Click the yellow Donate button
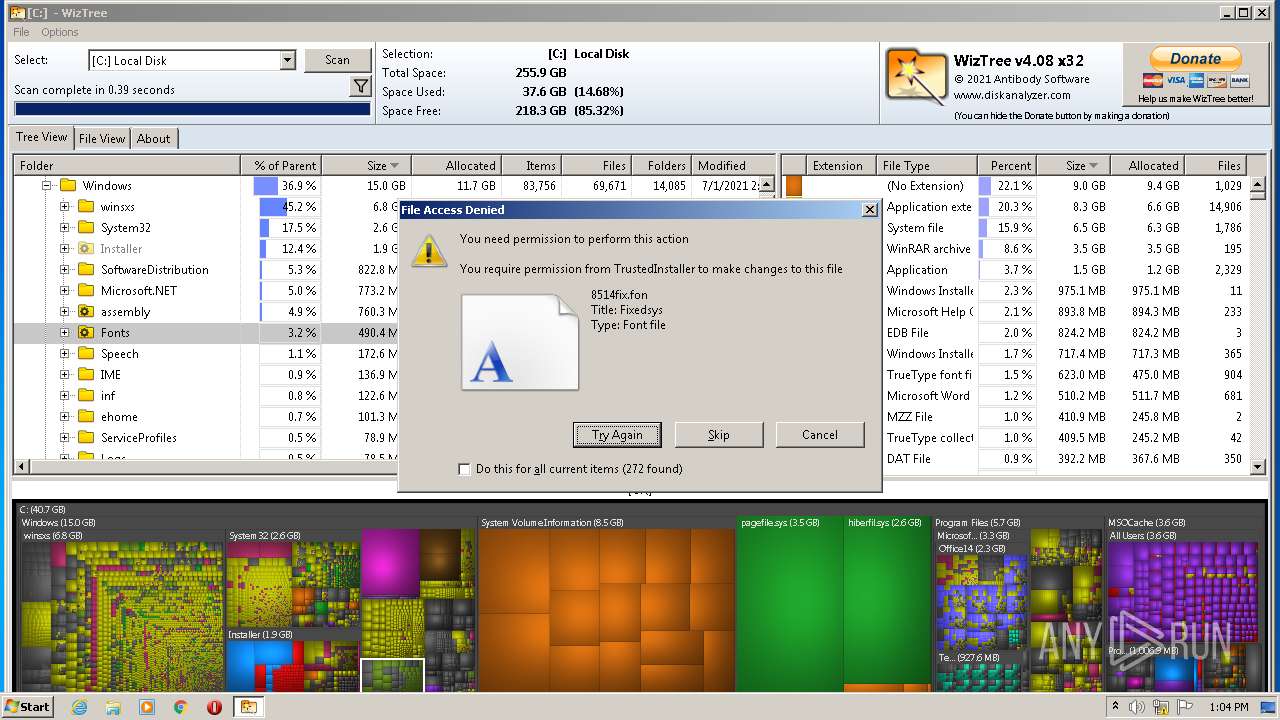The image size is (1280, 720). click(x=1195, y=59)
